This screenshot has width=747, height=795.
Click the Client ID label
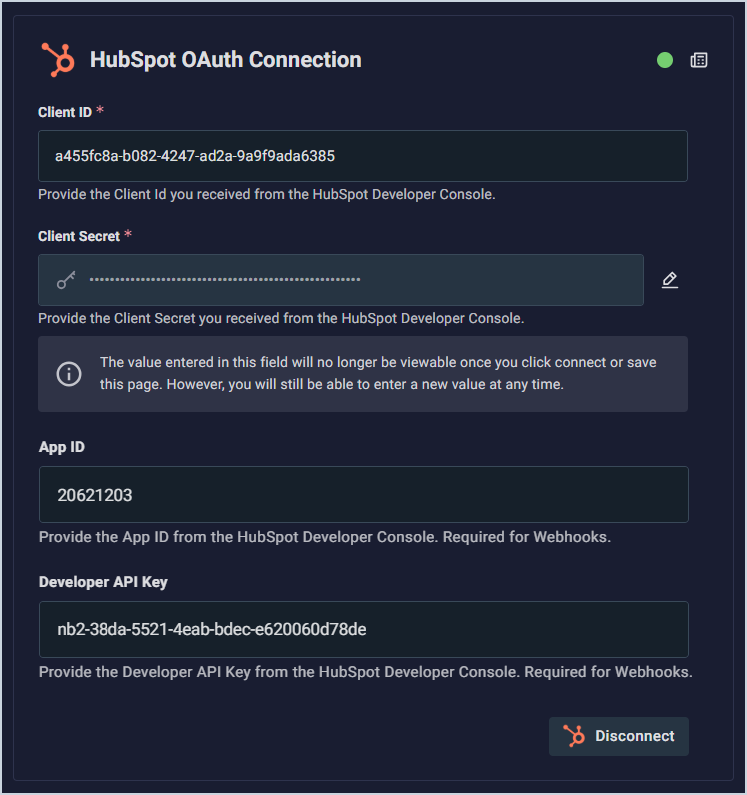65,113
